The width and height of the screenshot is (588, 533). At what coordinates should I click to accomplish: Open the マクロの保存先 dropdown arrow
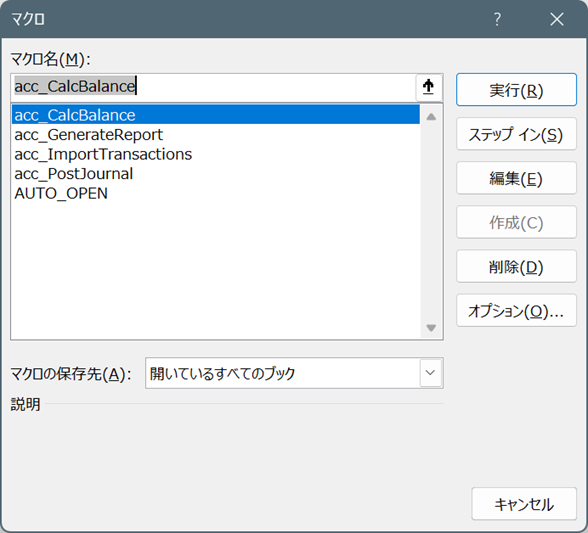point(430,373)
